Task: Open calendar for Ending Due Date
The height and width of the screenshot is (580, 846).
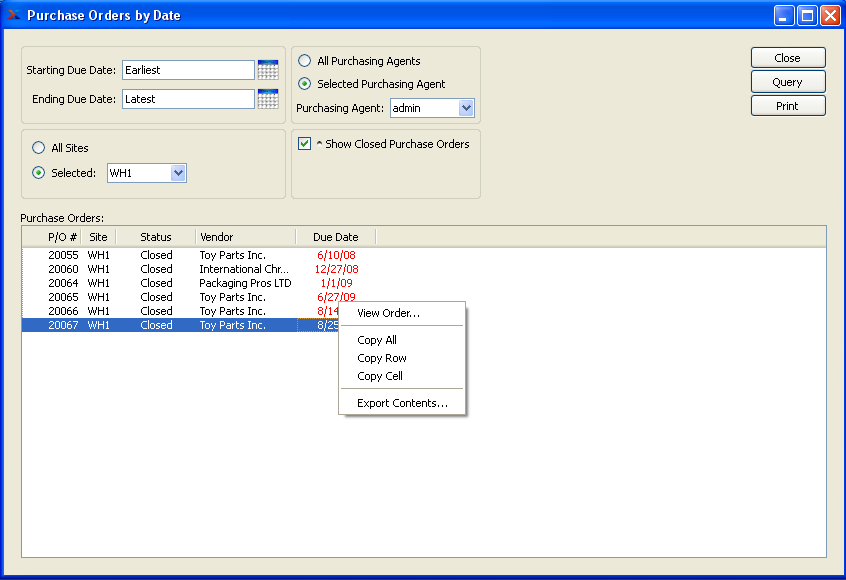Action: 268,99
